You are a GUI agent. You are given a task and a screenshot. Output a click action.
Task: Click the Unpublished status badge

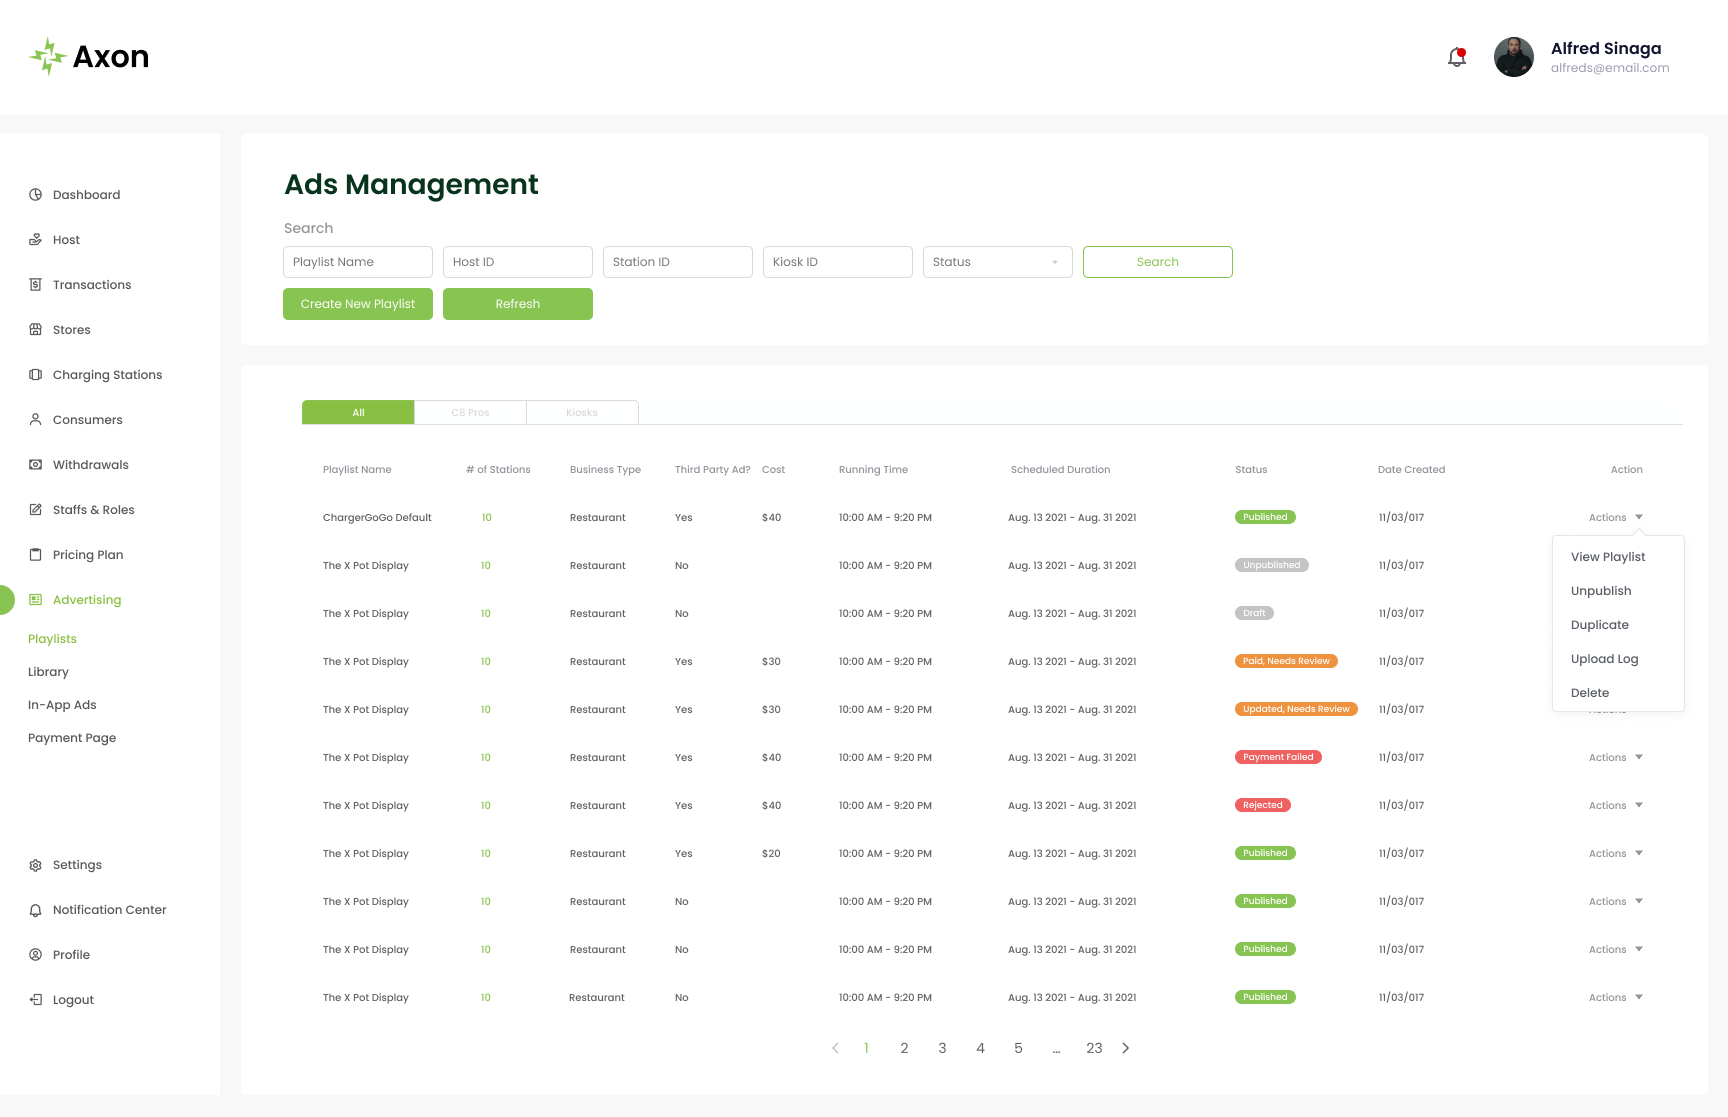pyautogui.click(x=1272, y=565)
